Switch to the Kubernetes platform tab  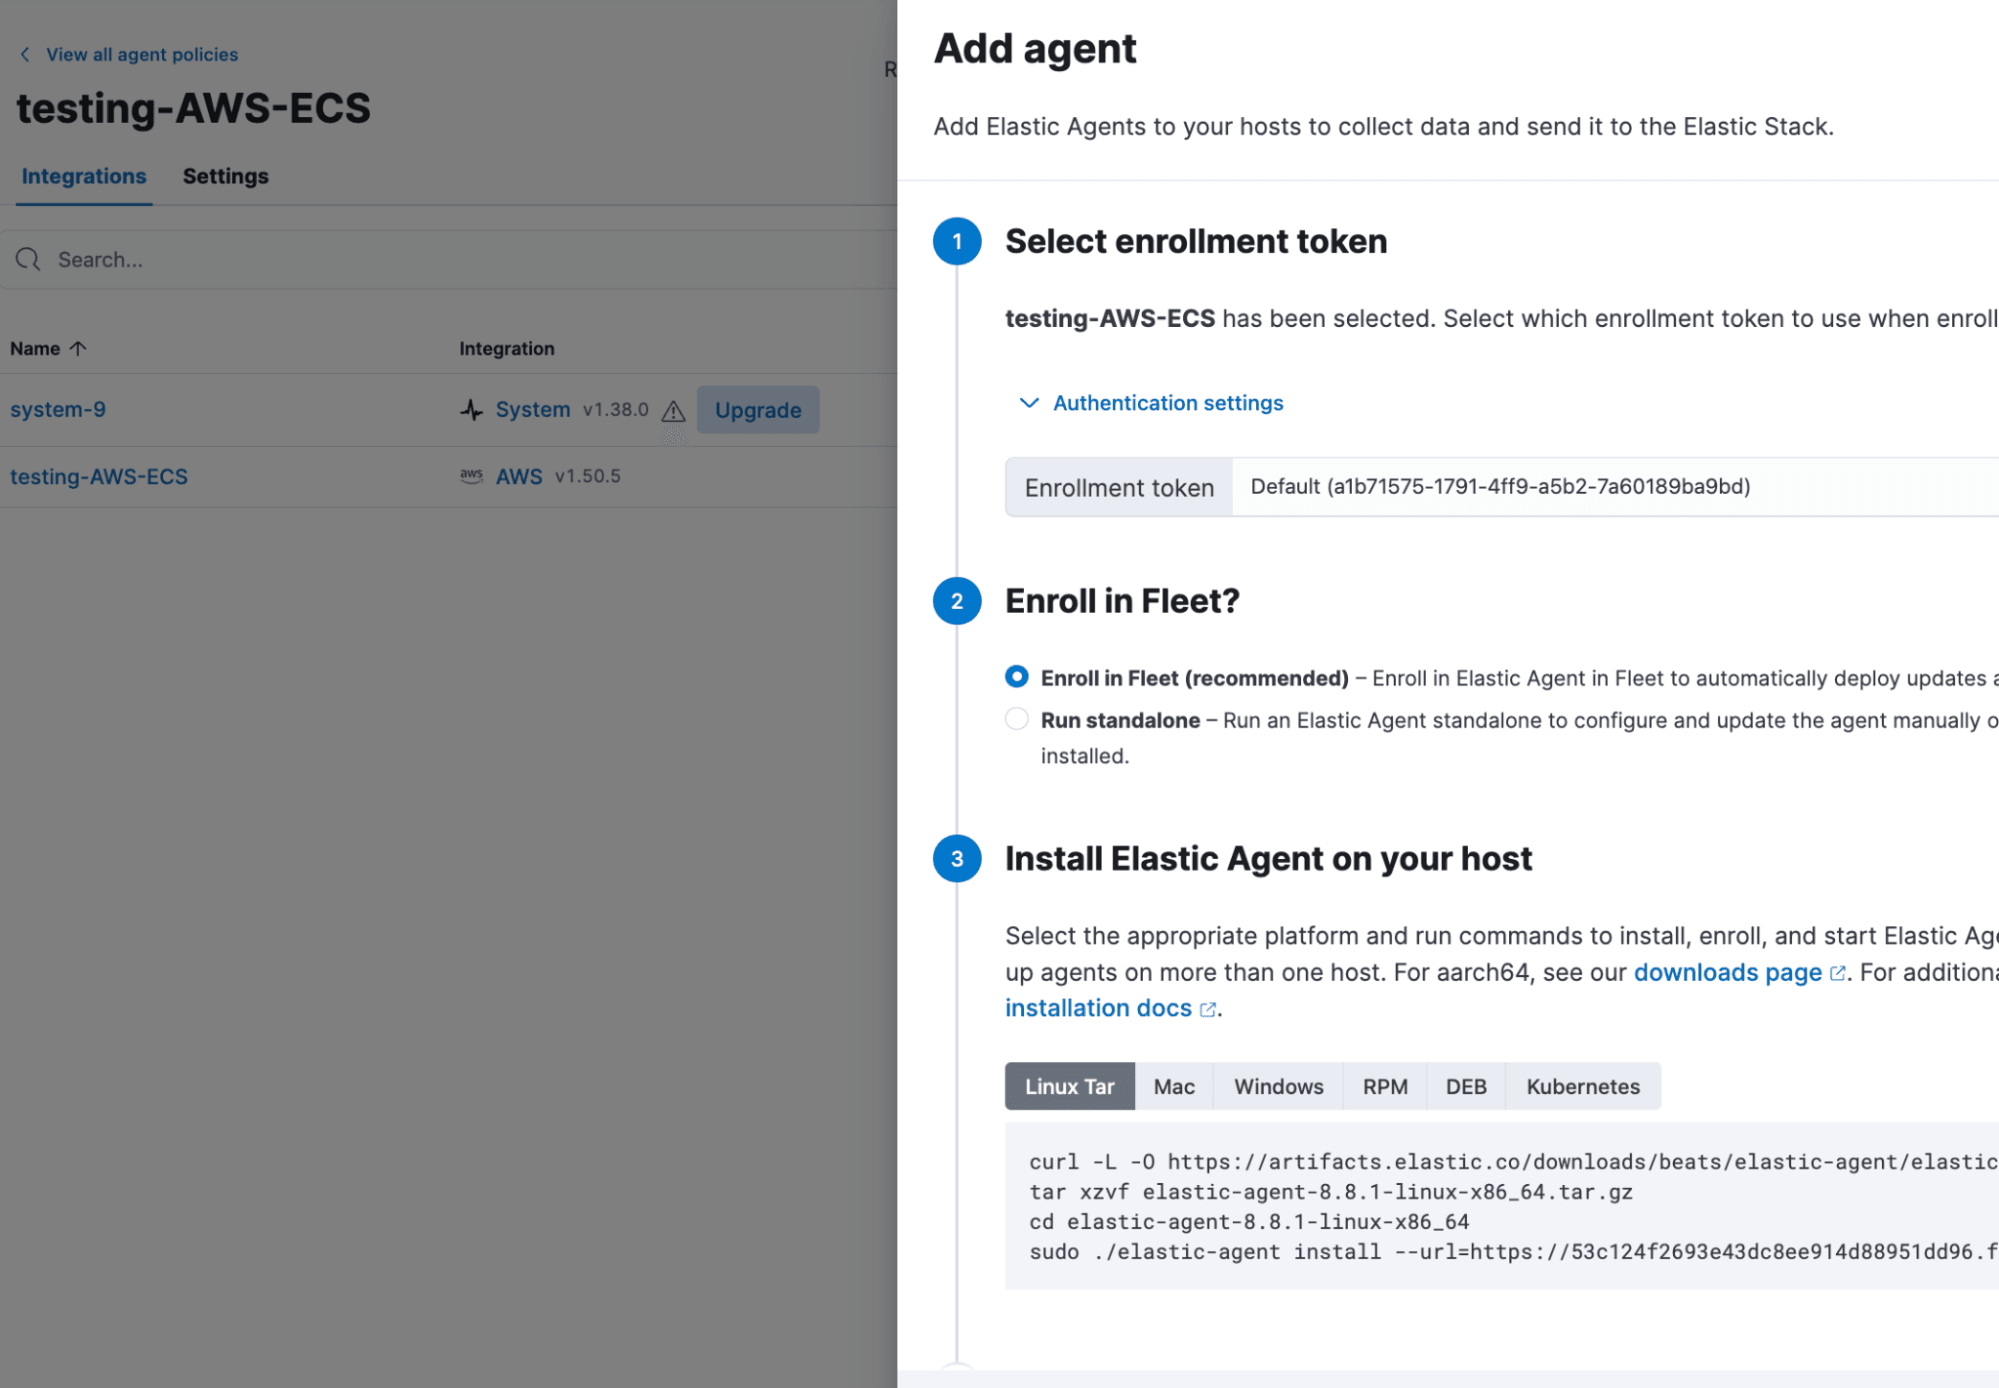coord(1583,1086)
